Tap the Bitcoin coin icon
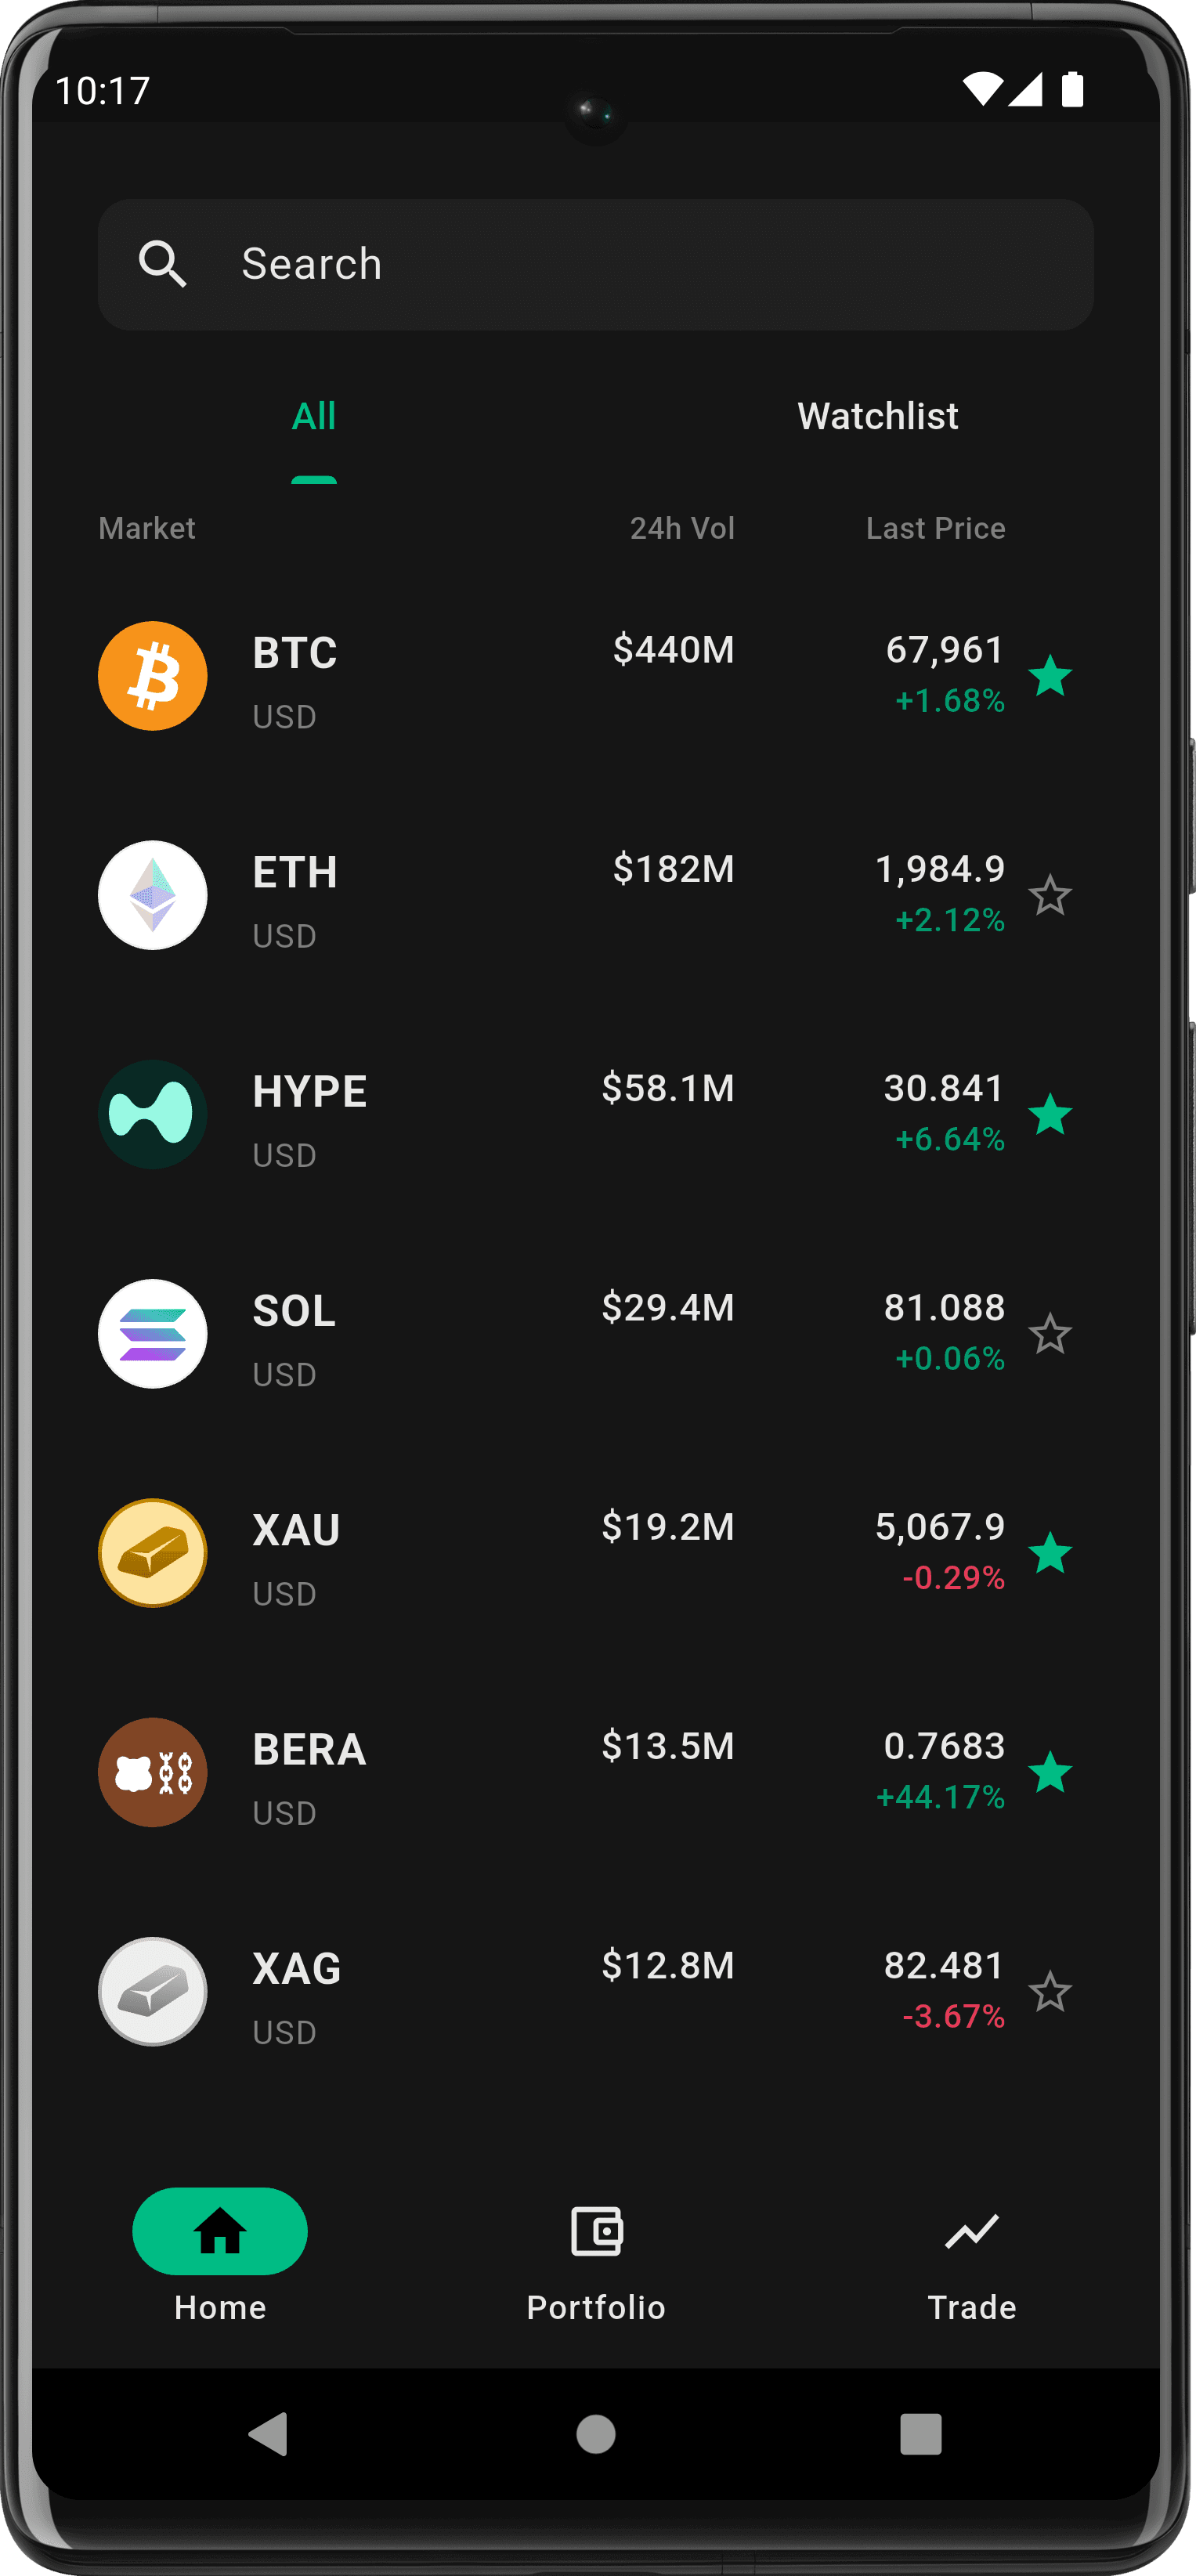Image resolution: width=1196 pixels, height=2576 pixels. click(153, 676)
